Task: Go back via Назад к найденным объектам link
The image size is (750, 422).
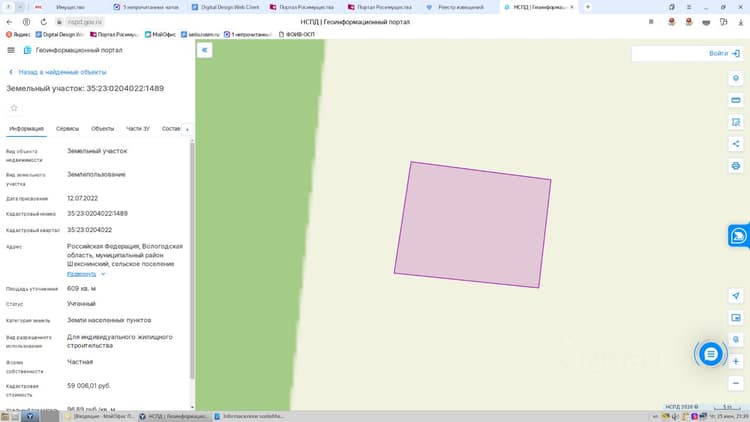Action: click(x=58, y=72)
